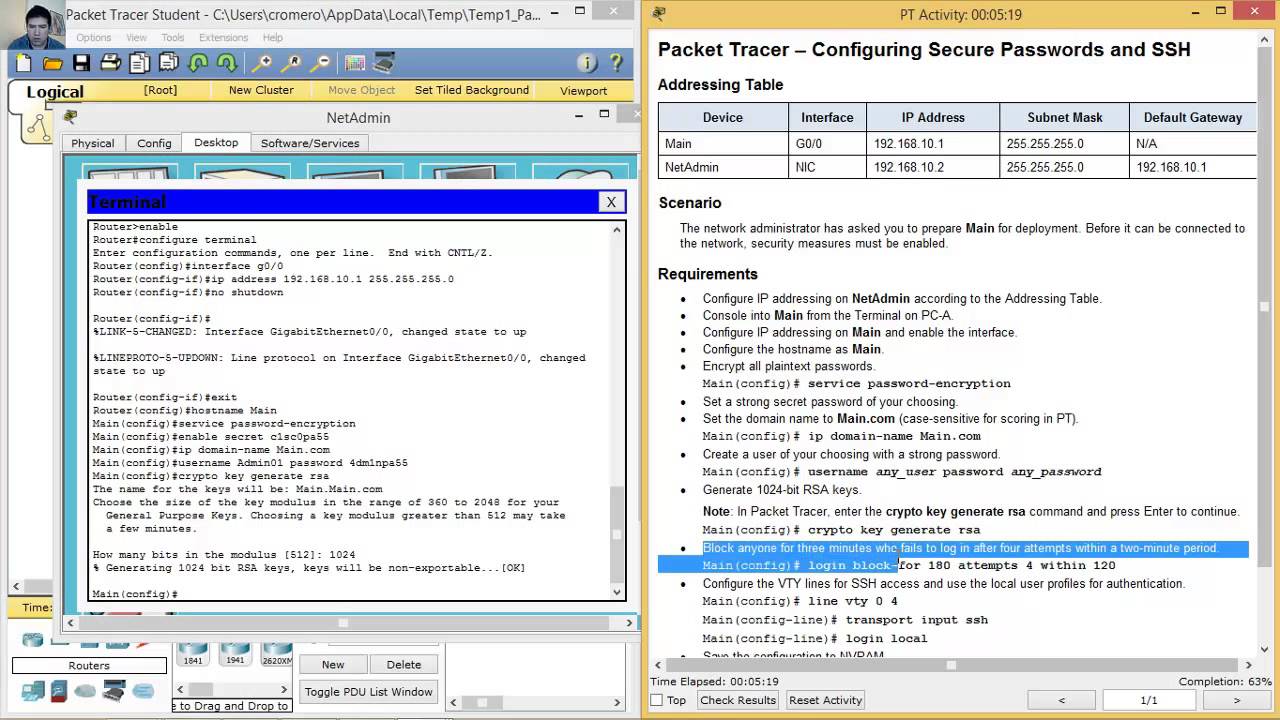The image size is (1280, 720).
Task: Switch to the Config tab in NetAdmin
Action: [154, 143]
